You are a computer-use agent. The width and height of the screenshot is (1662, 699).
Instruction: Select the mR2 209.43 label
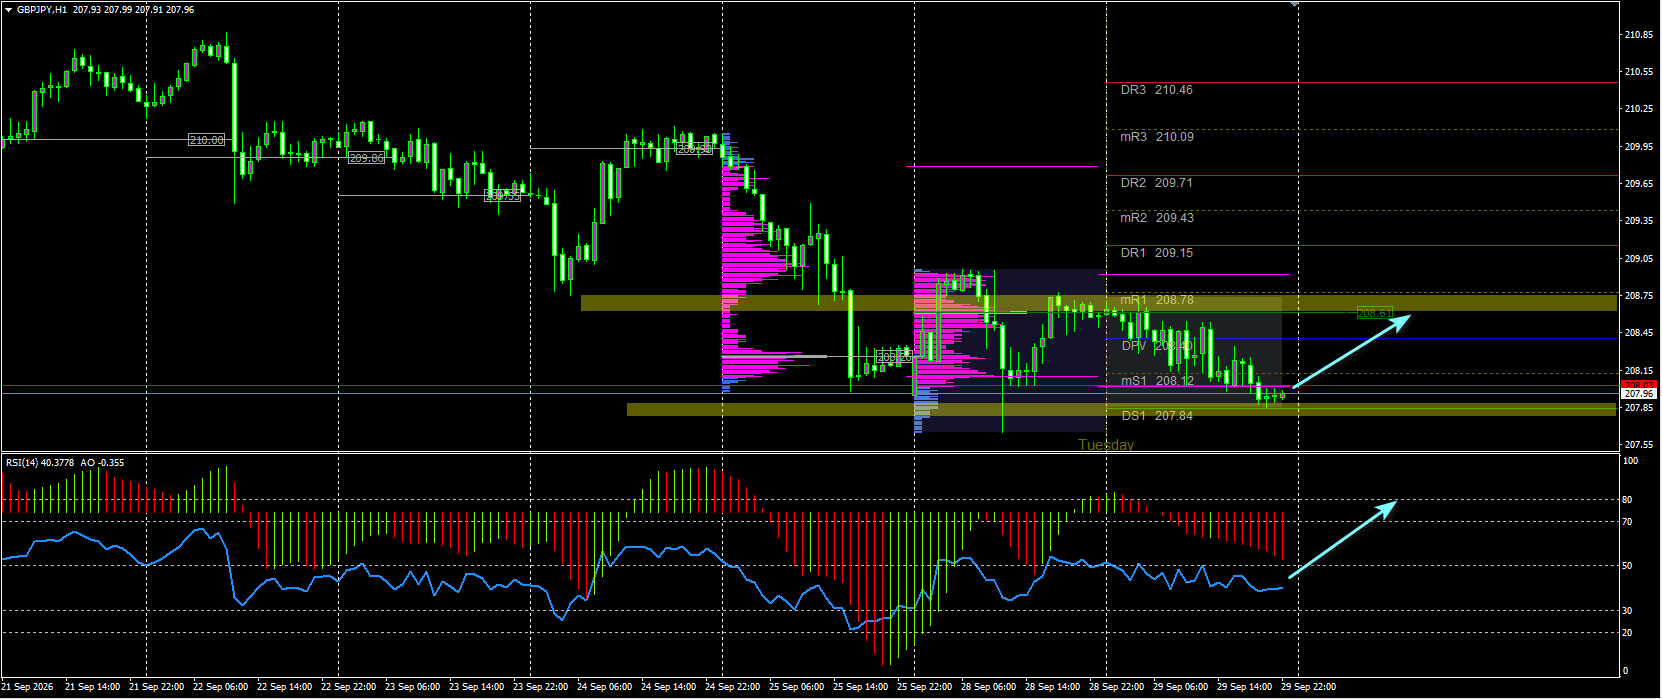coord(1156,218)
